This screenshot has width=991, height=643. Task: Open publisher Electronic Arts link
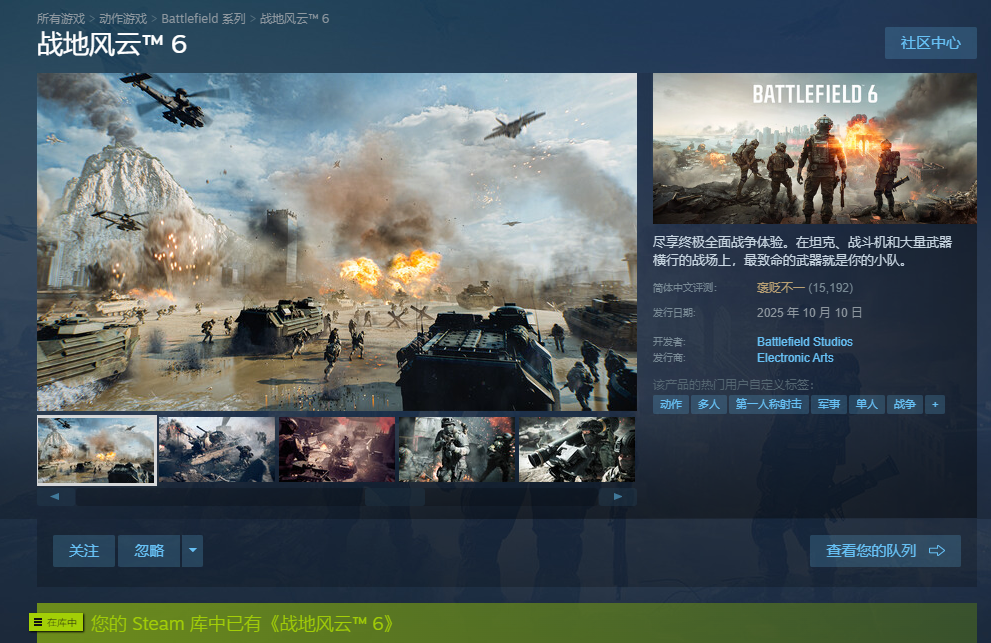795,358
